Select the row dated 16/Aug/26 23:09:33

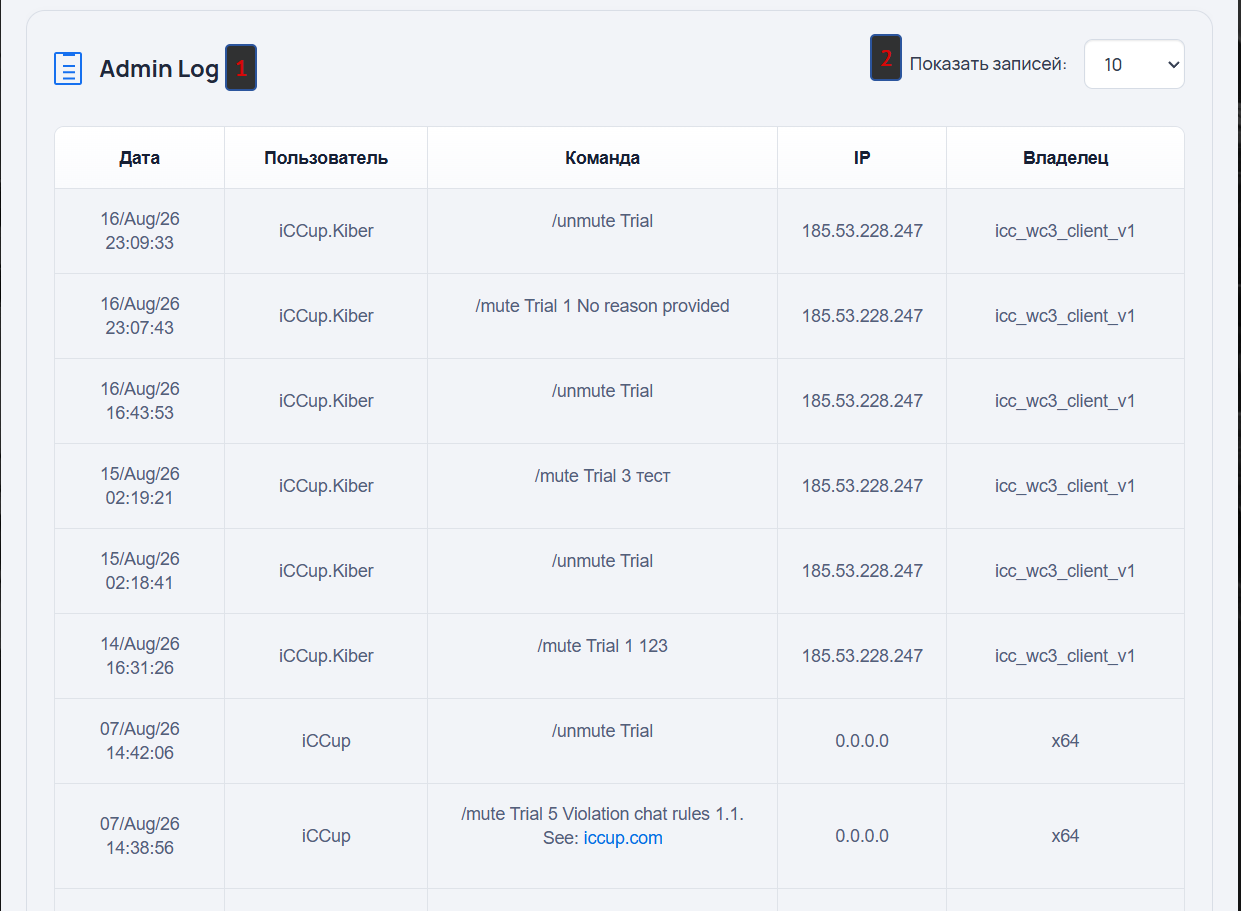click(x=619, y=231)
